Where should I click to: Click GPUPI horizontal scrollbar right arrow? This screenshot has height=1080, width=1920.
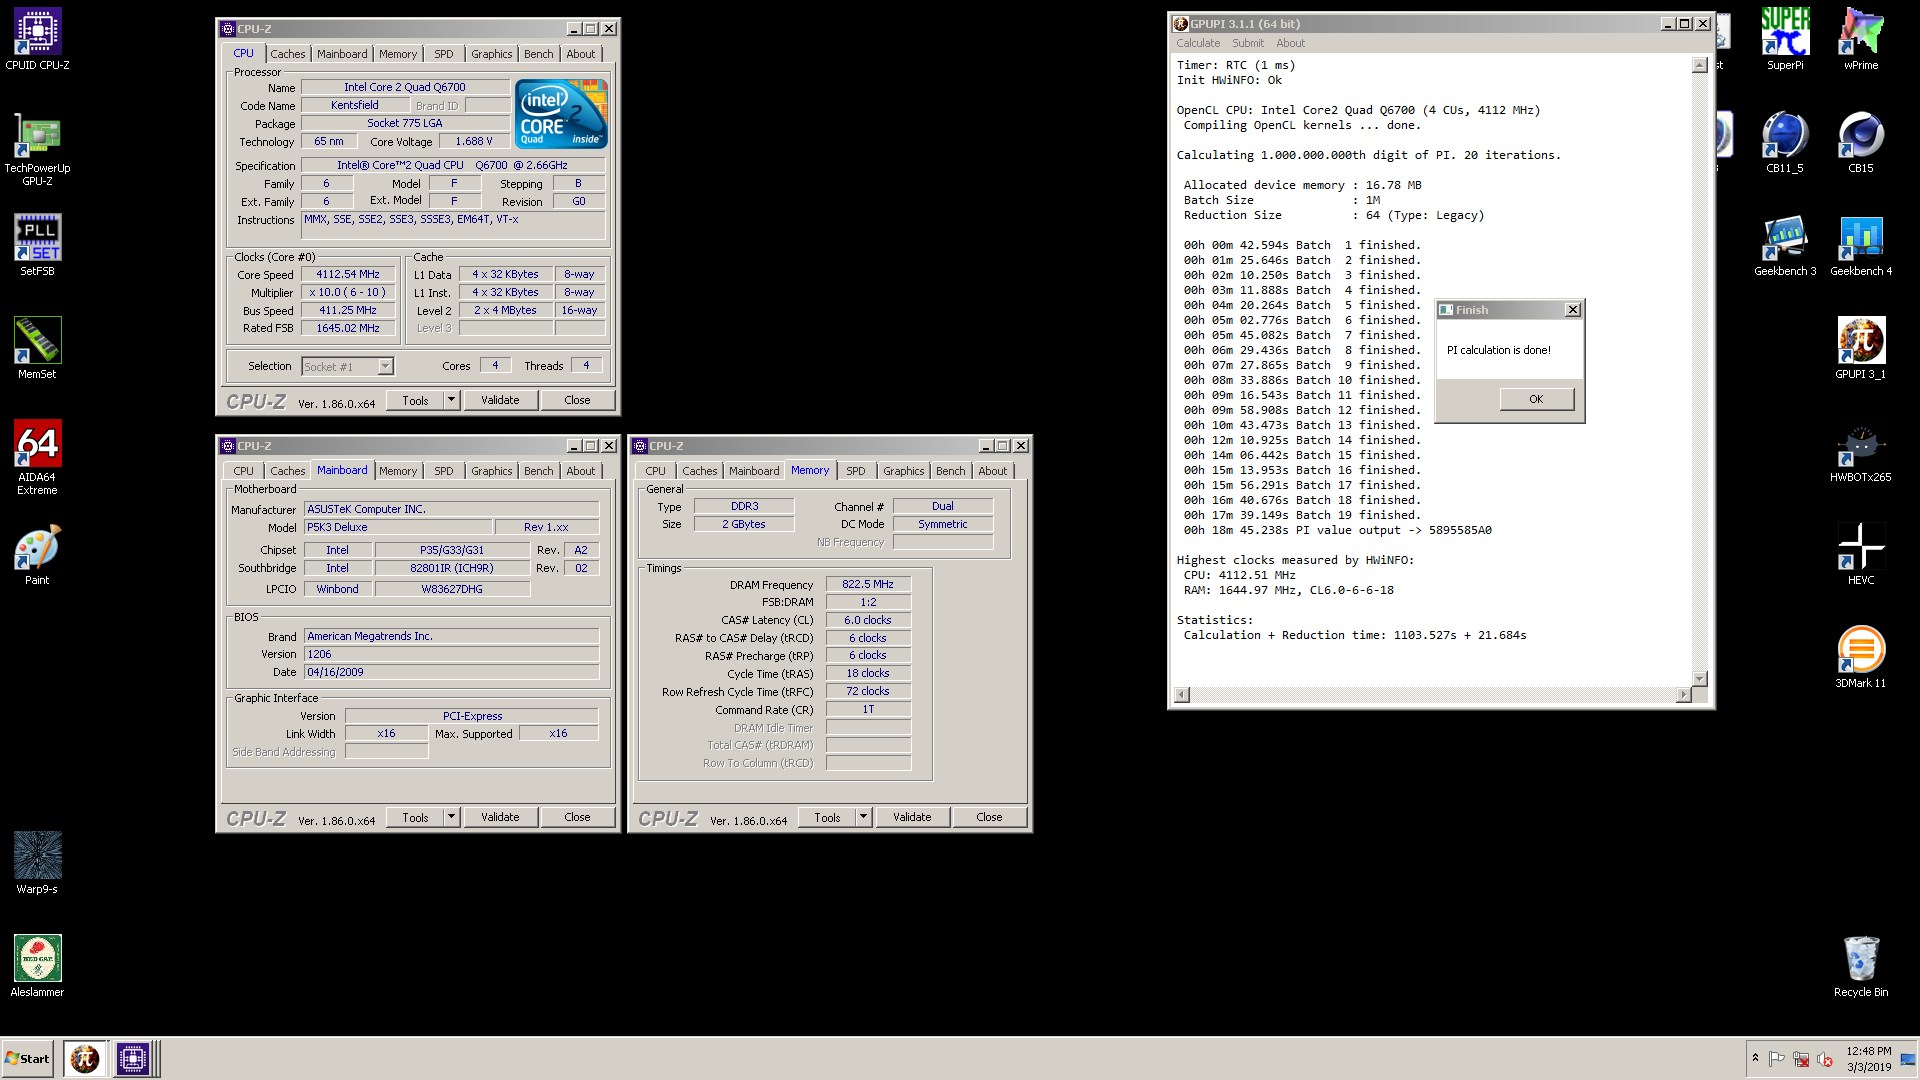pos(1683,694)
